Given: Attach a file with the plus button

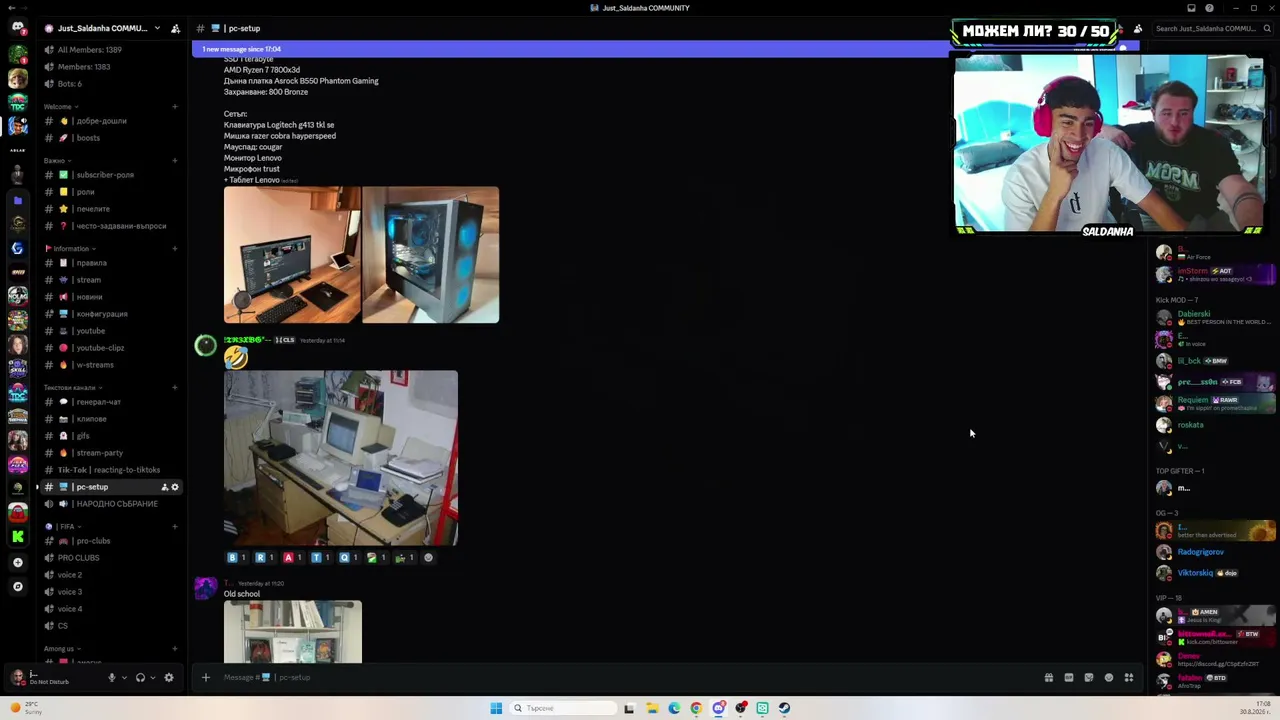Looking at the screenshot, I should click(206, 677).
